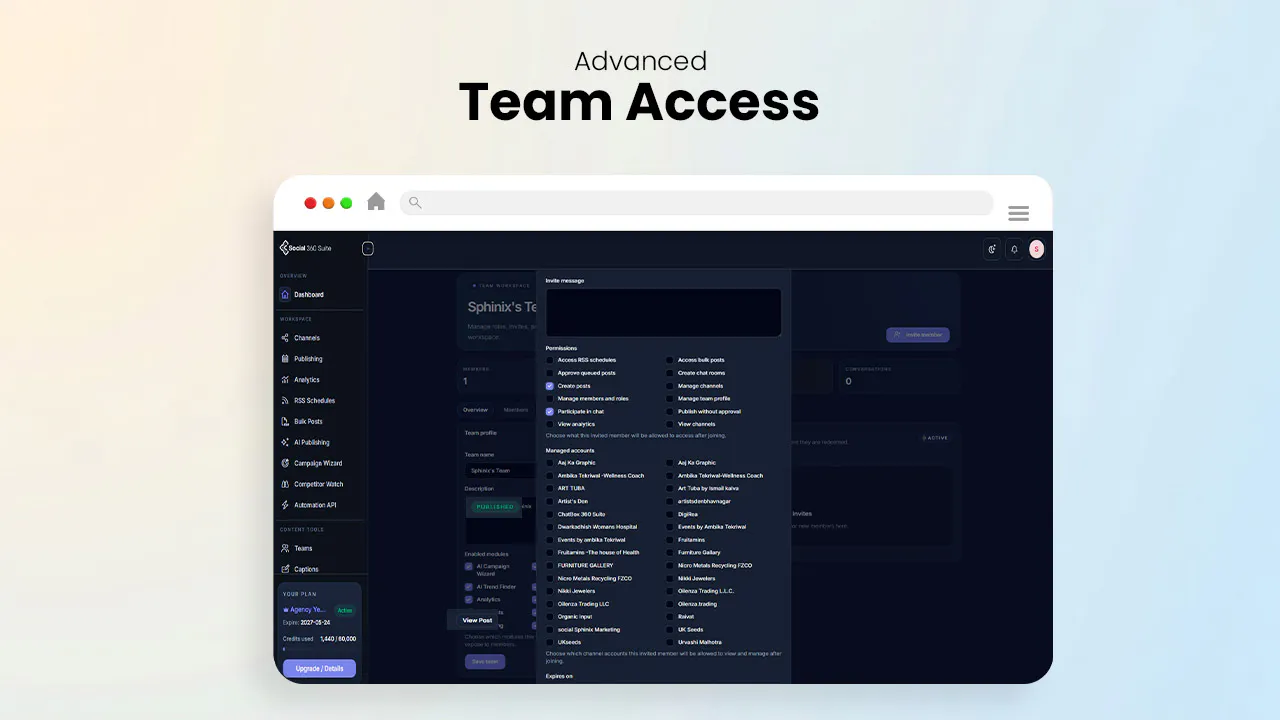Click the Dashboard icon in the sidebar
Screen dimensions: 1280x720
(285, 295)
